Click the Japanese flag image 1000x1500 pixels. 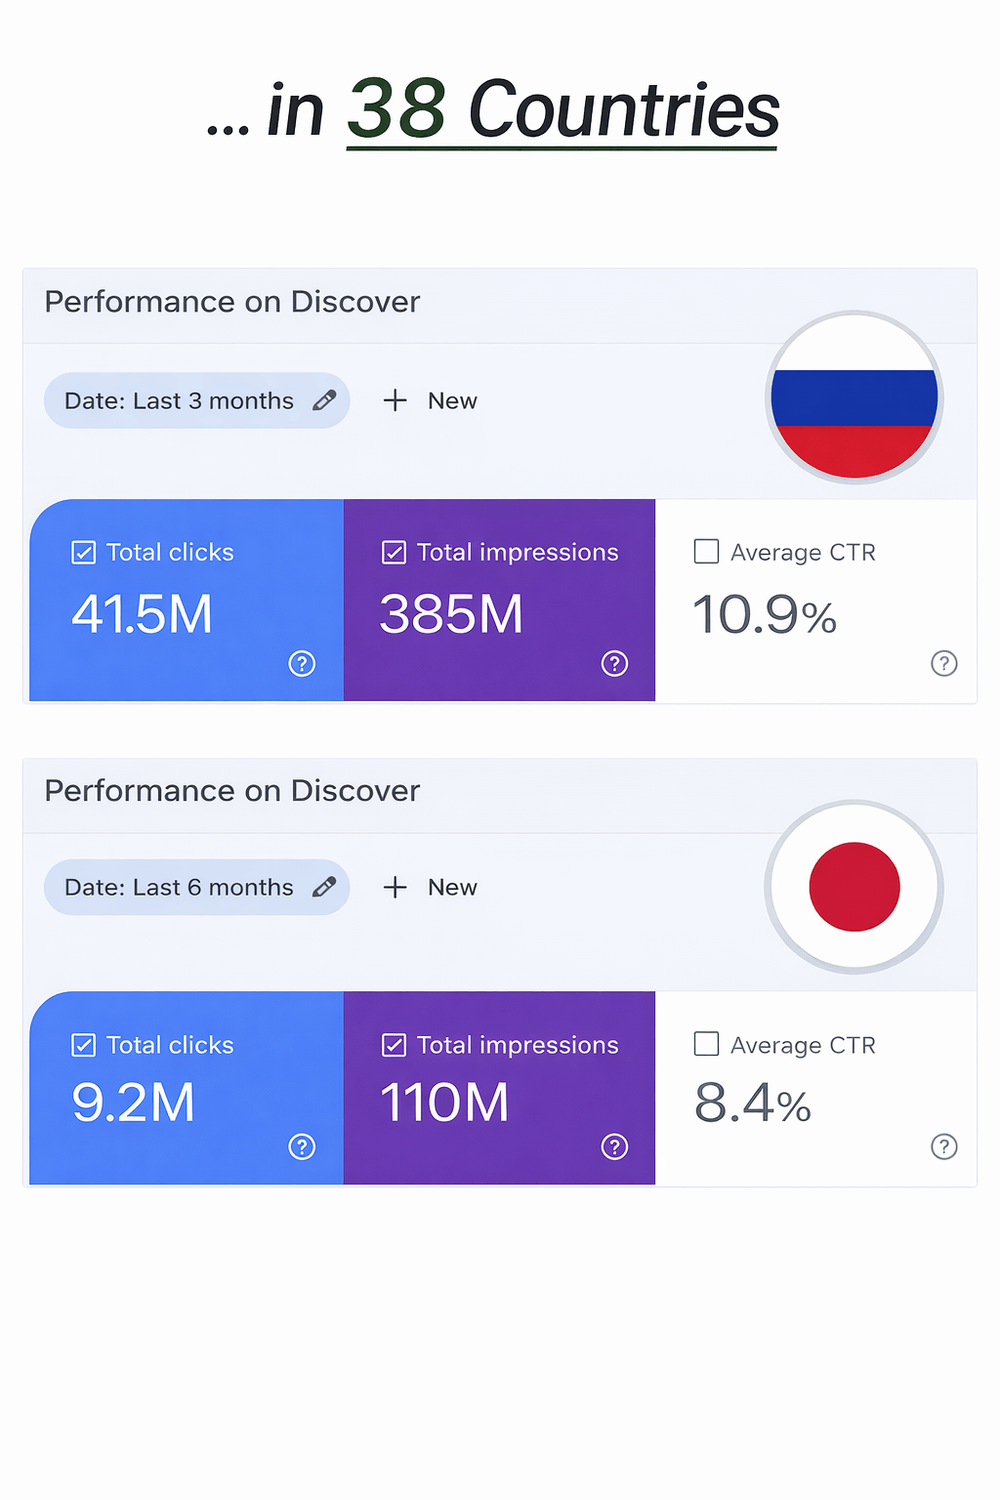click(854, 887)
